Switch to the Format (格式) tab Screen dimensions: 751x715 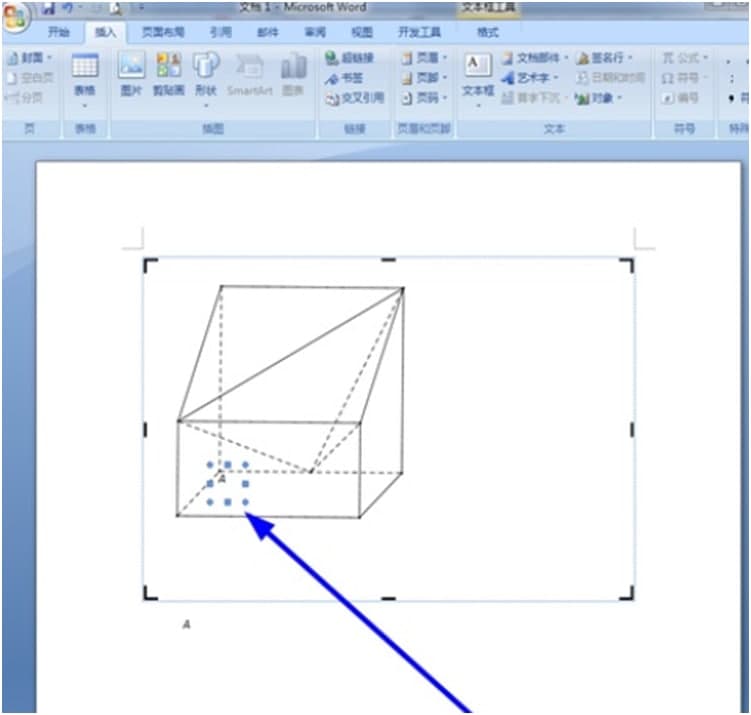488,32
